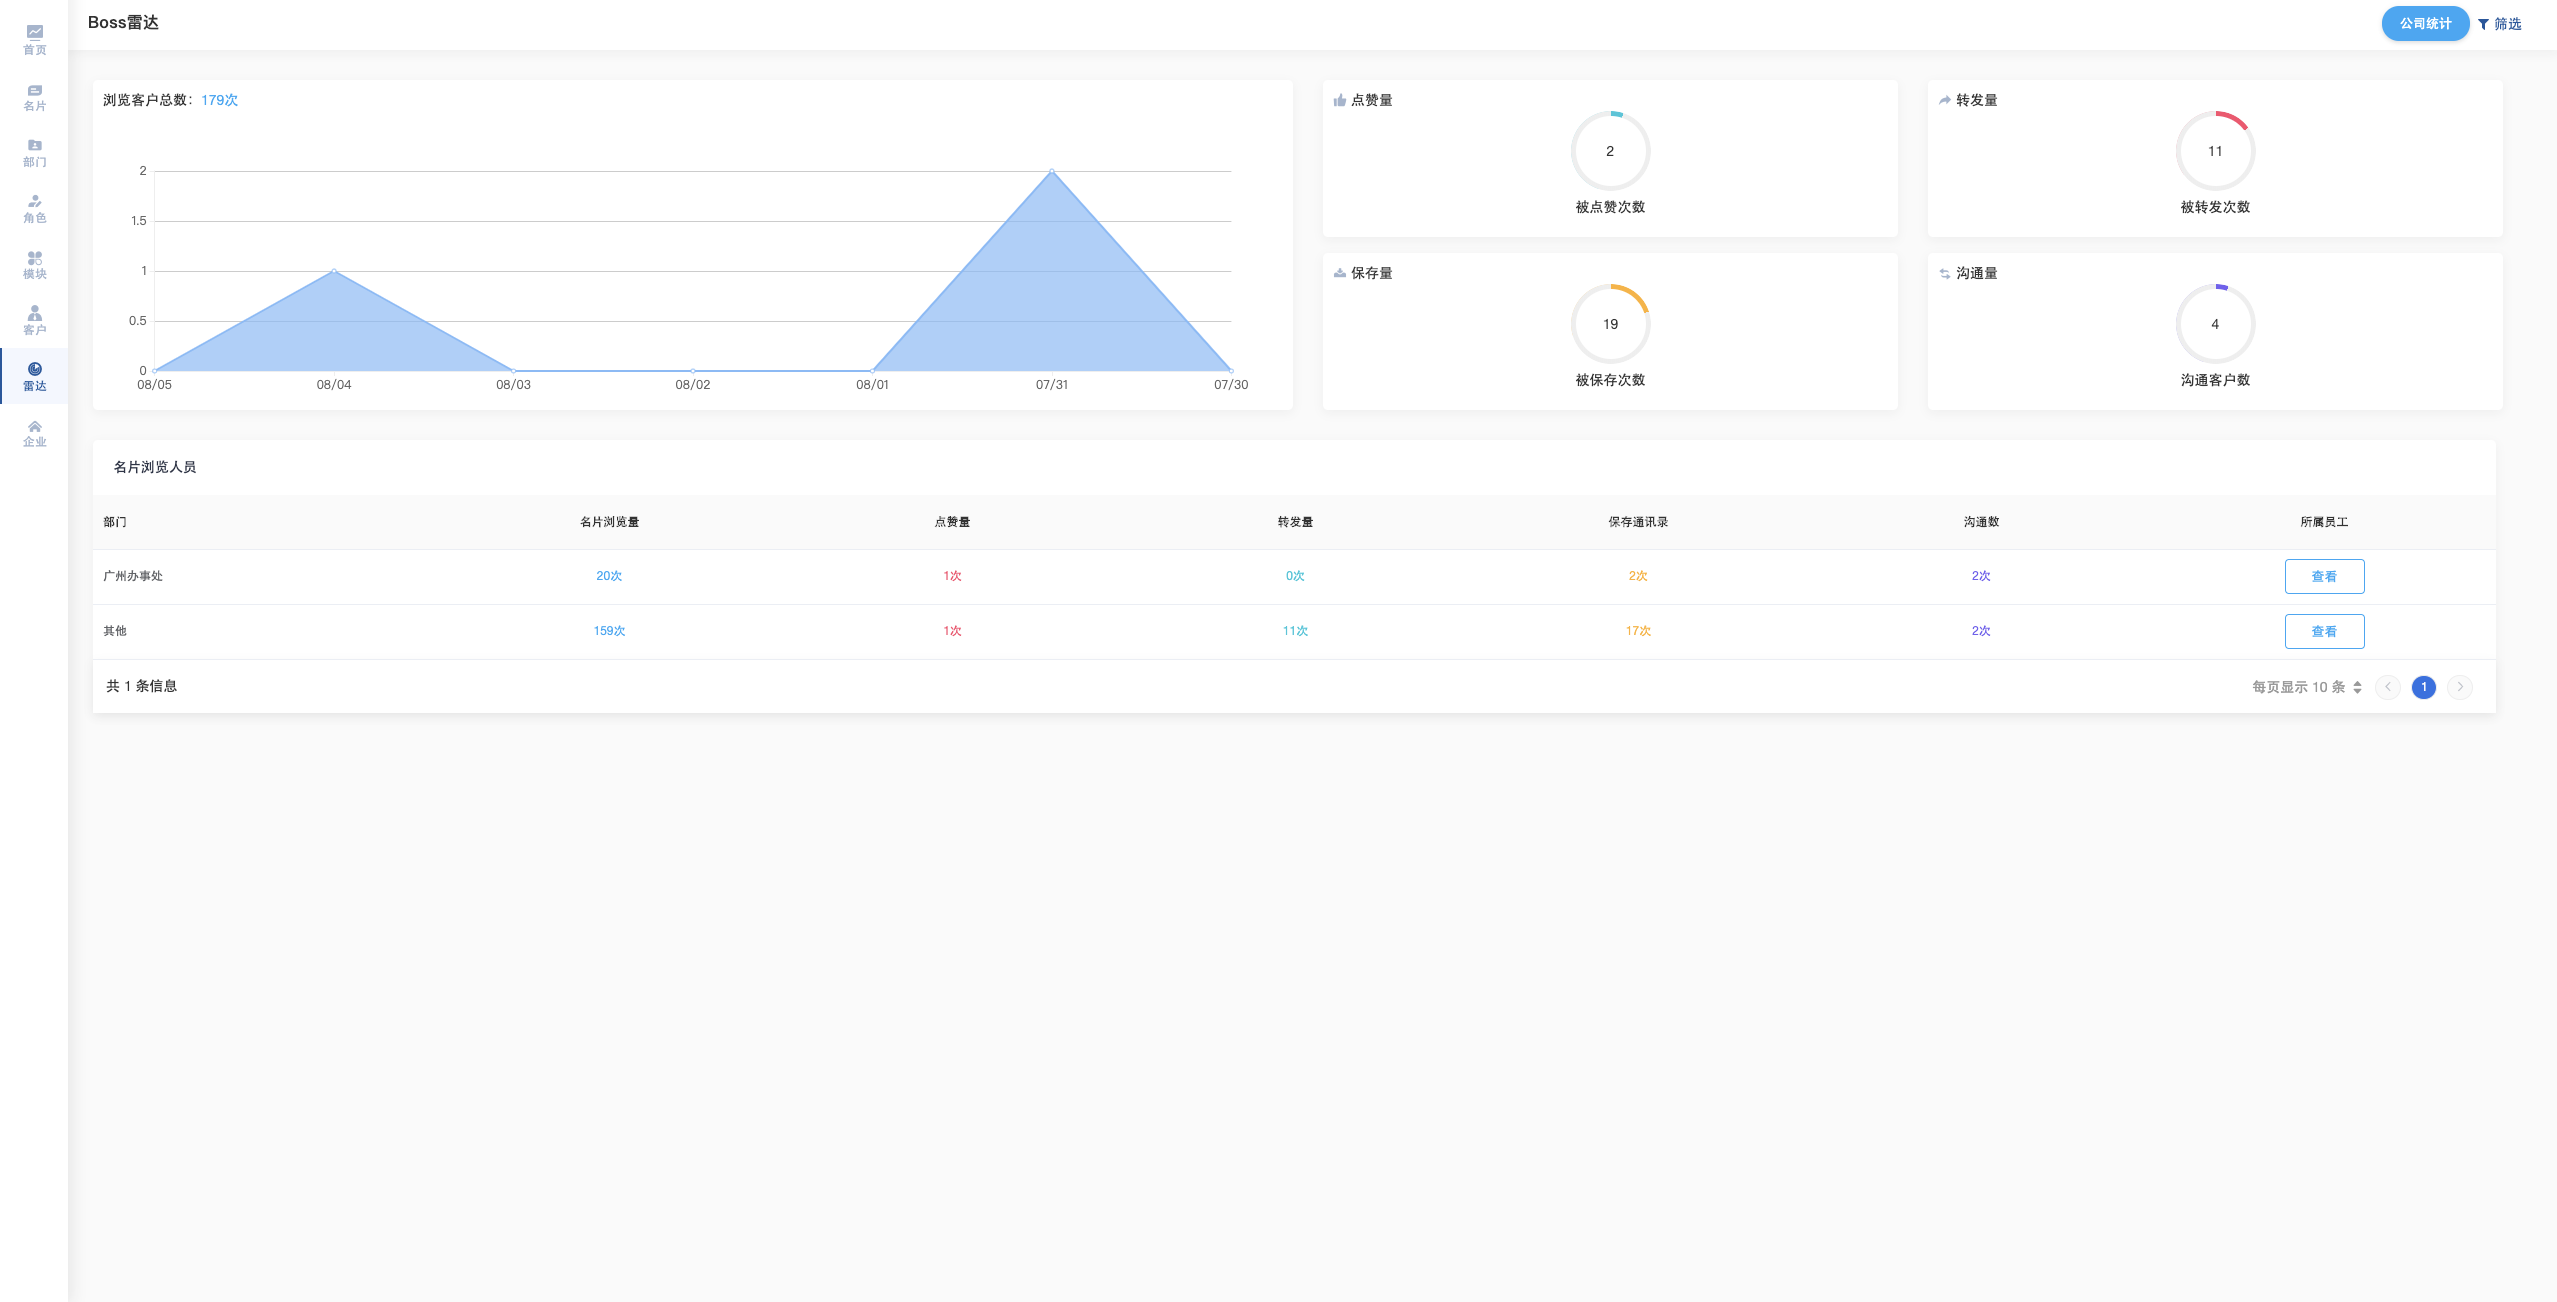
Task: Click the 名片浏览量 column header
Action: click(x=609, y=522)
